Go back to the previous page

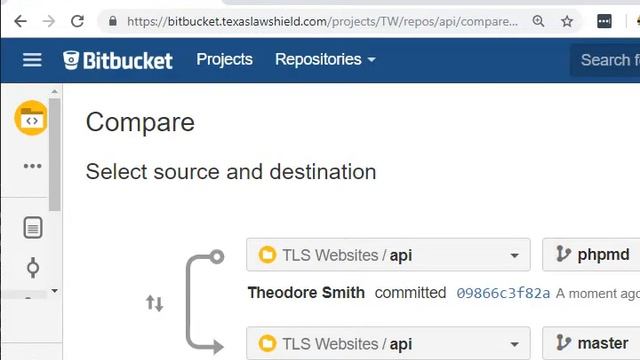click(x=20, y=21)
